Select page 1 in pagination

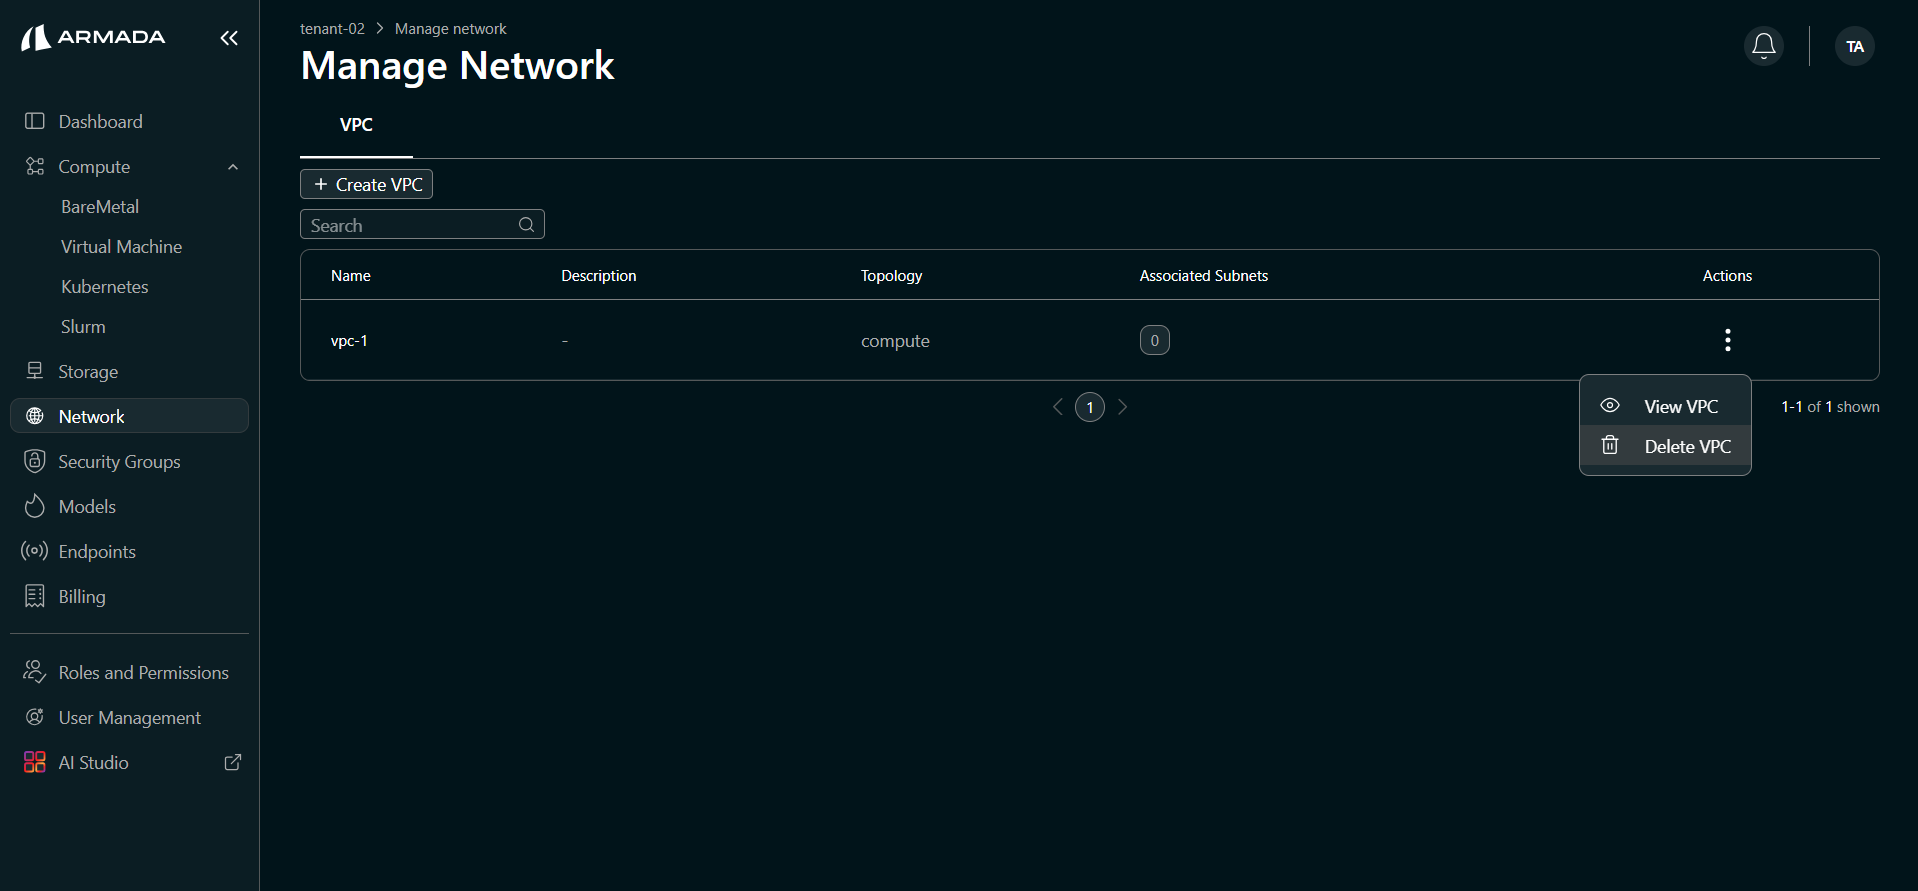click(x=1090, y=407)
